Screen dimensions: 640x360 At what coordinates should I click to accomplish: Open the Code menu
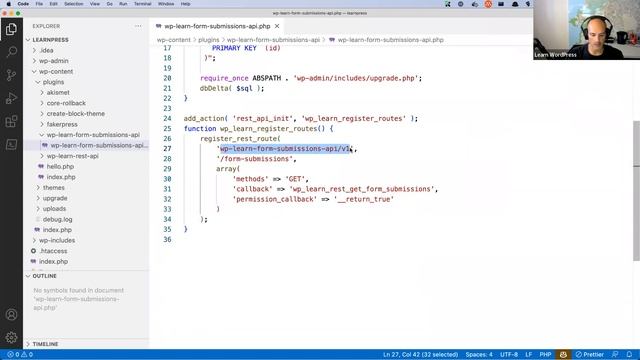point(23,4)
